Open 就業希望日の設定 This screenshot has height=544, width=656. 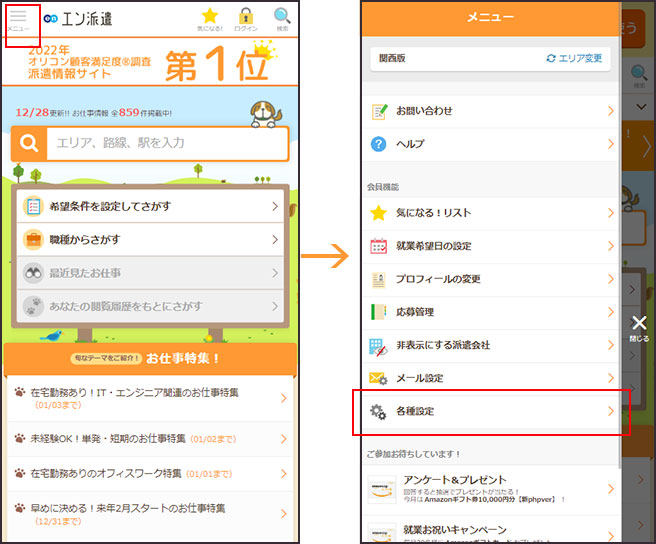point(490,246)
